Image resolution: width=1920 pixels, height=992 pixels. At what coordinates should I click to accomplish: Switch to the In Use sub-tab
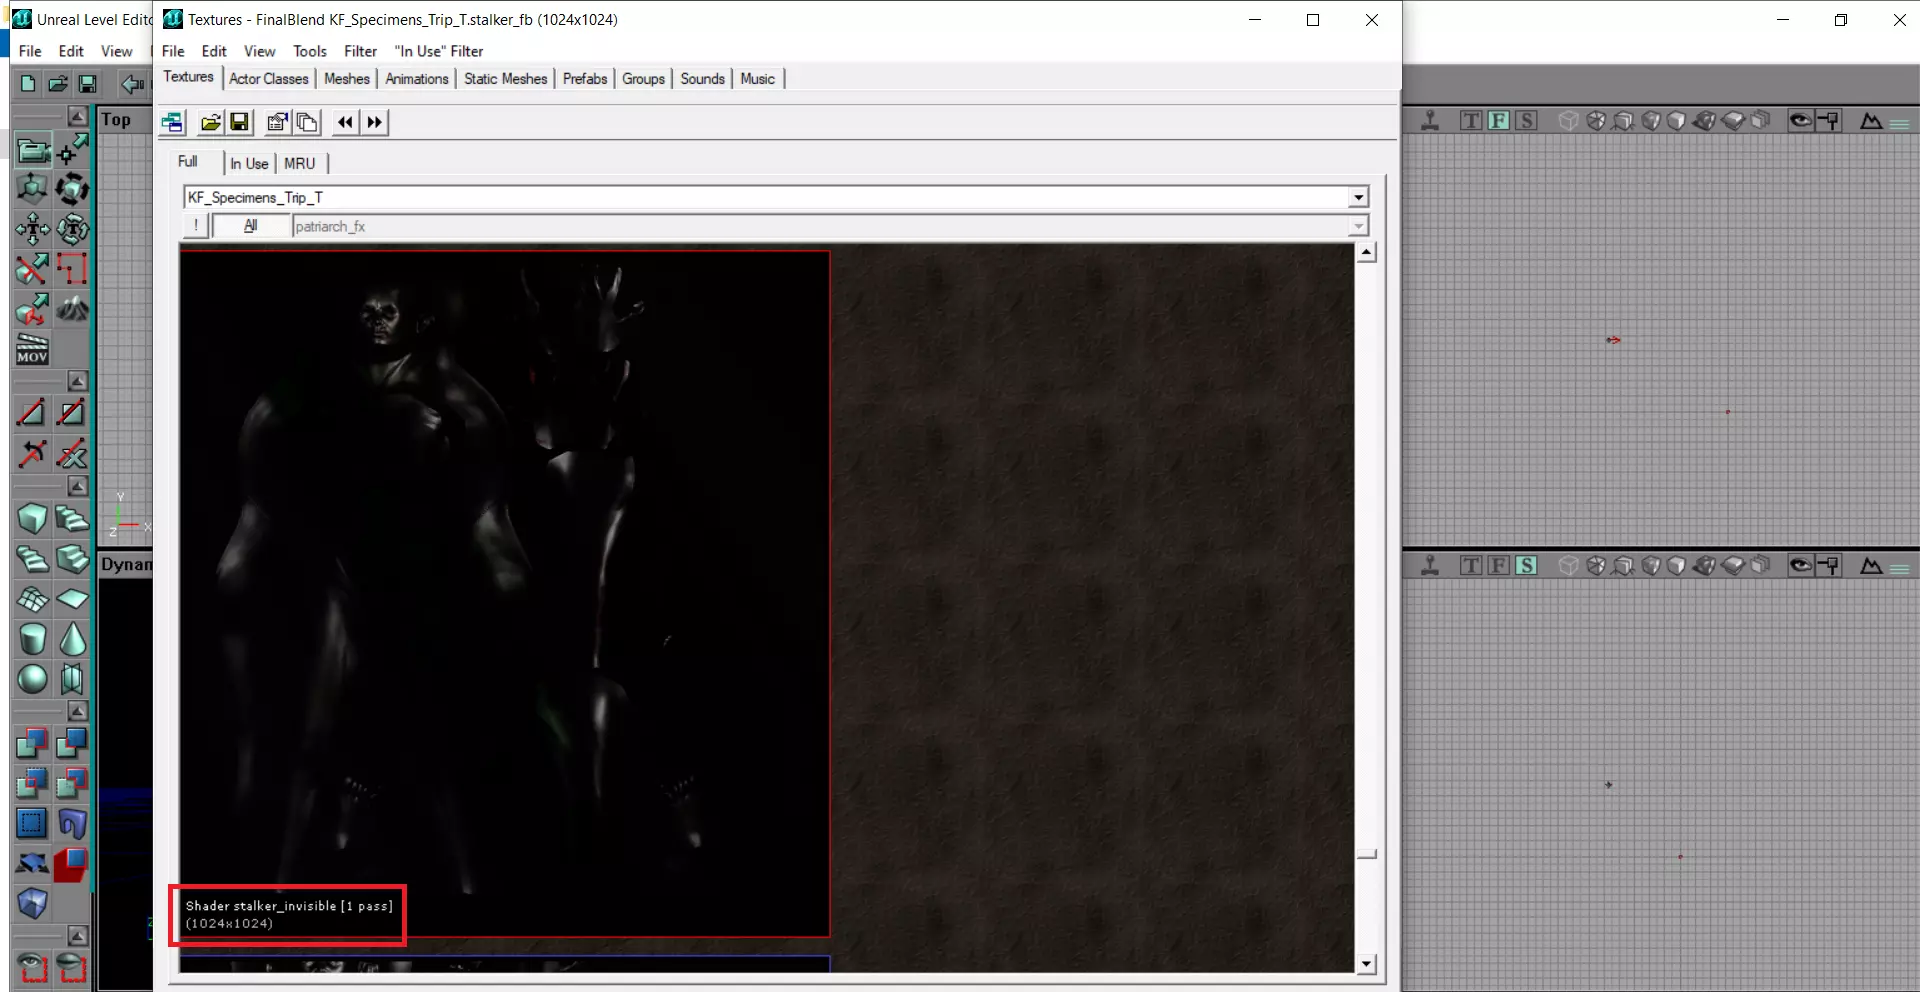pos(250,163)
